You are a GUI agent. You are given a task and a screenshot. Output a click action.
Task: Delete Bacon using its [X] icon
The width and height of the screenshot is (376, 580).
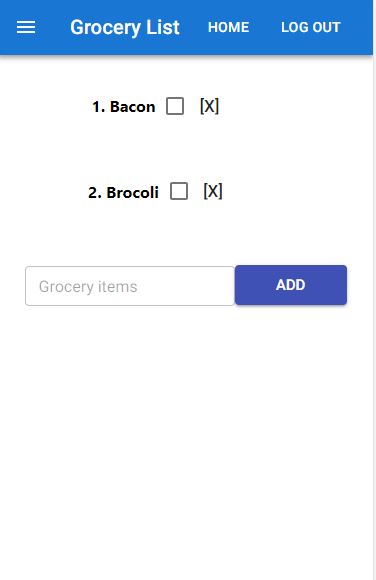209,106
